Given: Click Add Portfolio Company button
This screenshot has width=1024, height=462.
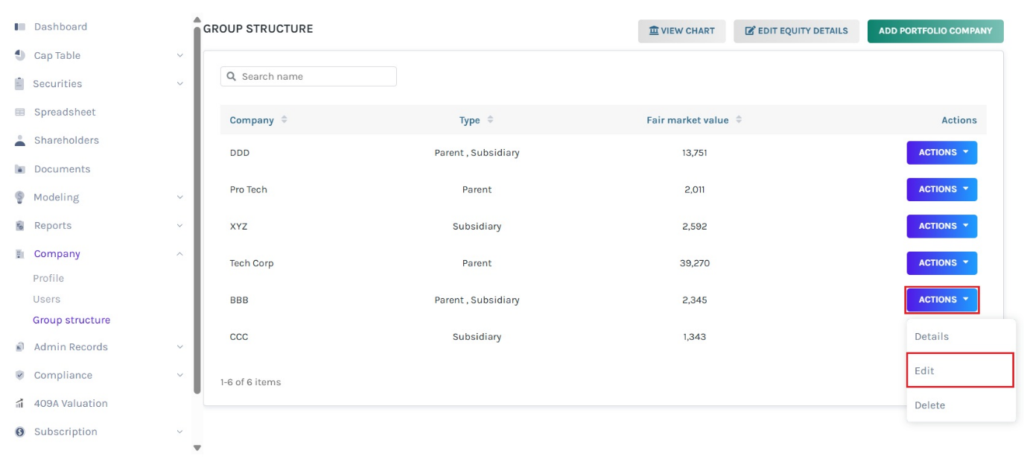Looking at the screenshot, I should click(x=934, y=31).
